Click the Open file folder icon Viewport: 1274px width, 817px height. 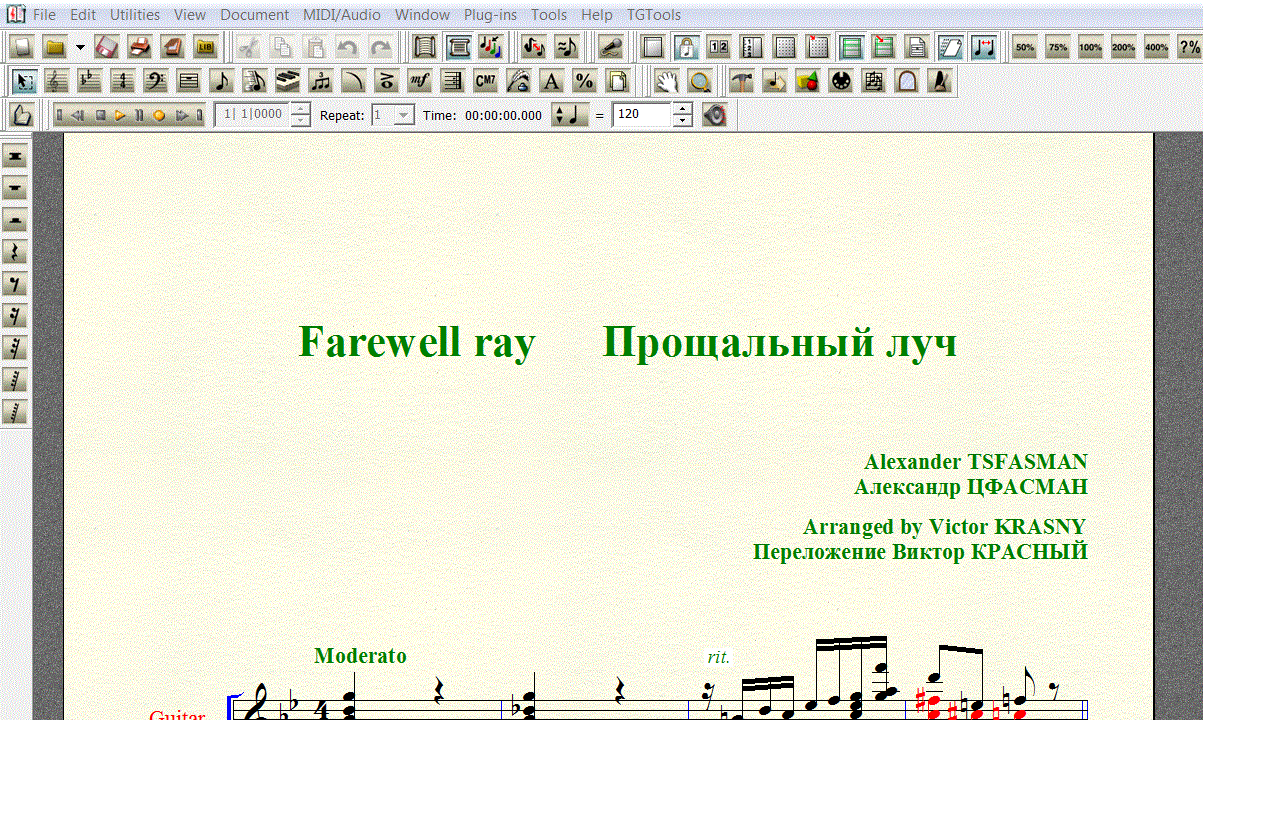[x=55, y=47]
